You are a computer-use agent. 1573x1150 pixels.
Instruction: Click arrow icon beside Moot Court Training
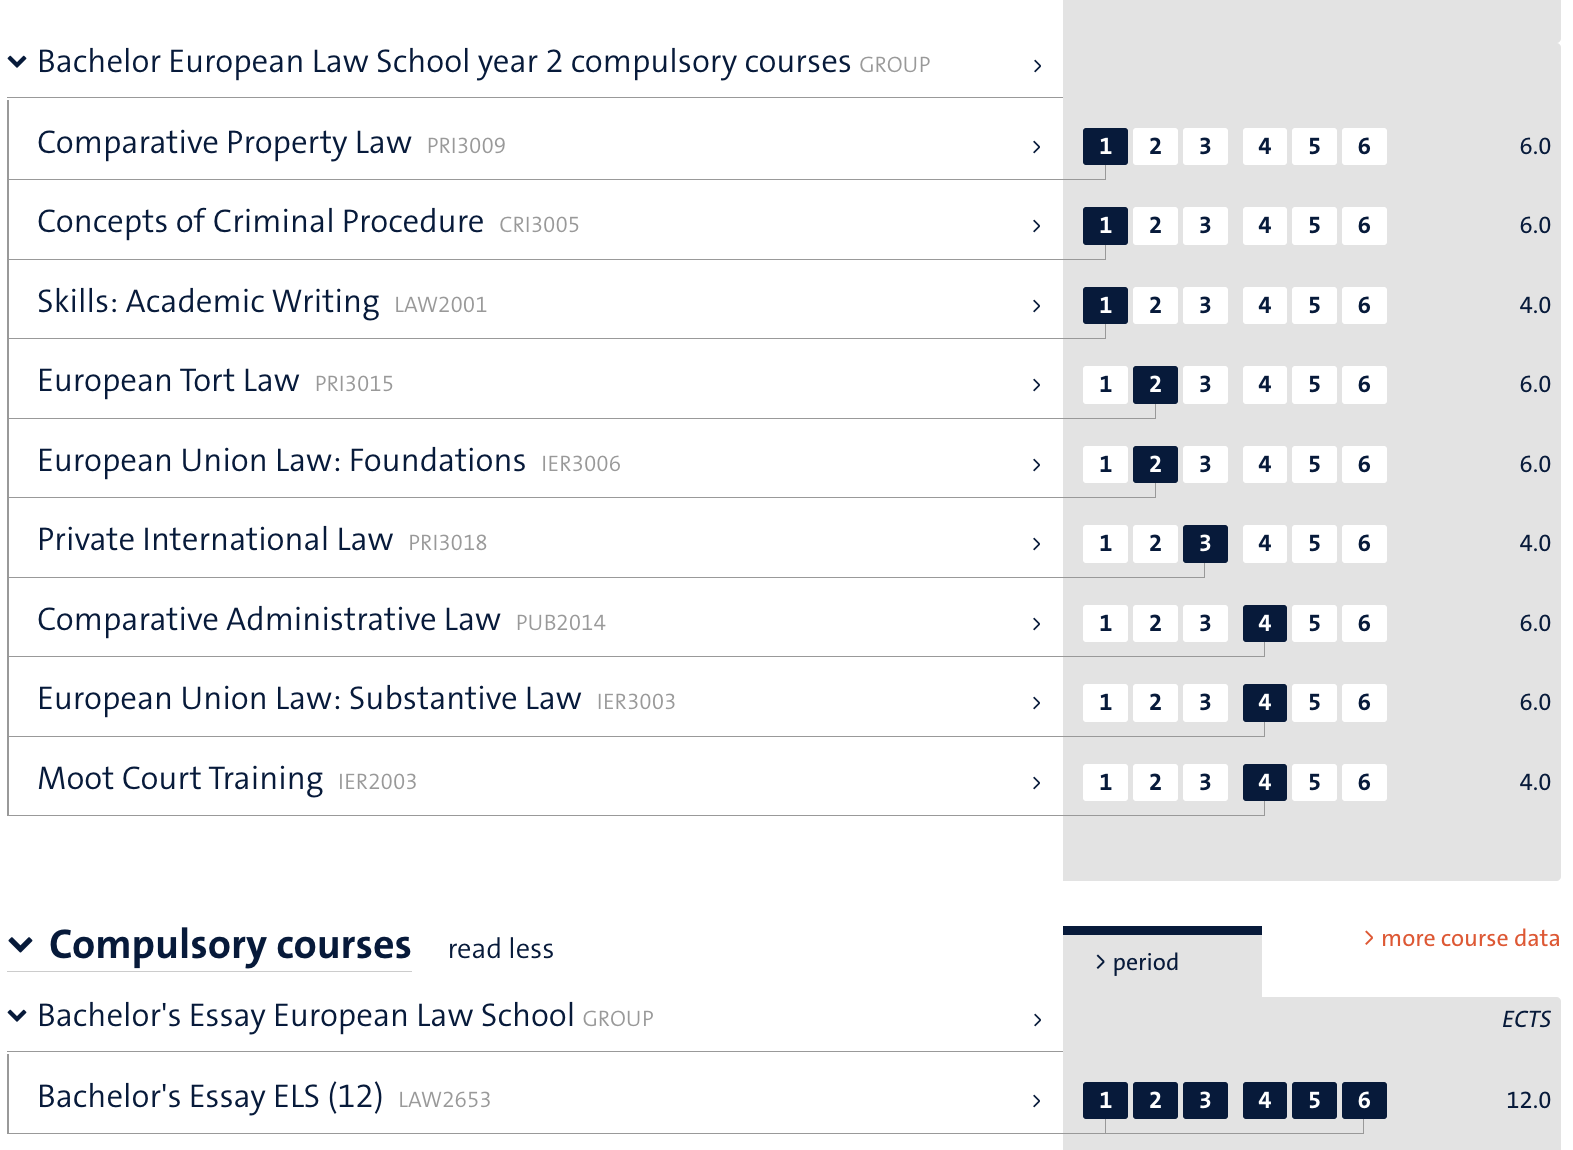click(1036, 783)
